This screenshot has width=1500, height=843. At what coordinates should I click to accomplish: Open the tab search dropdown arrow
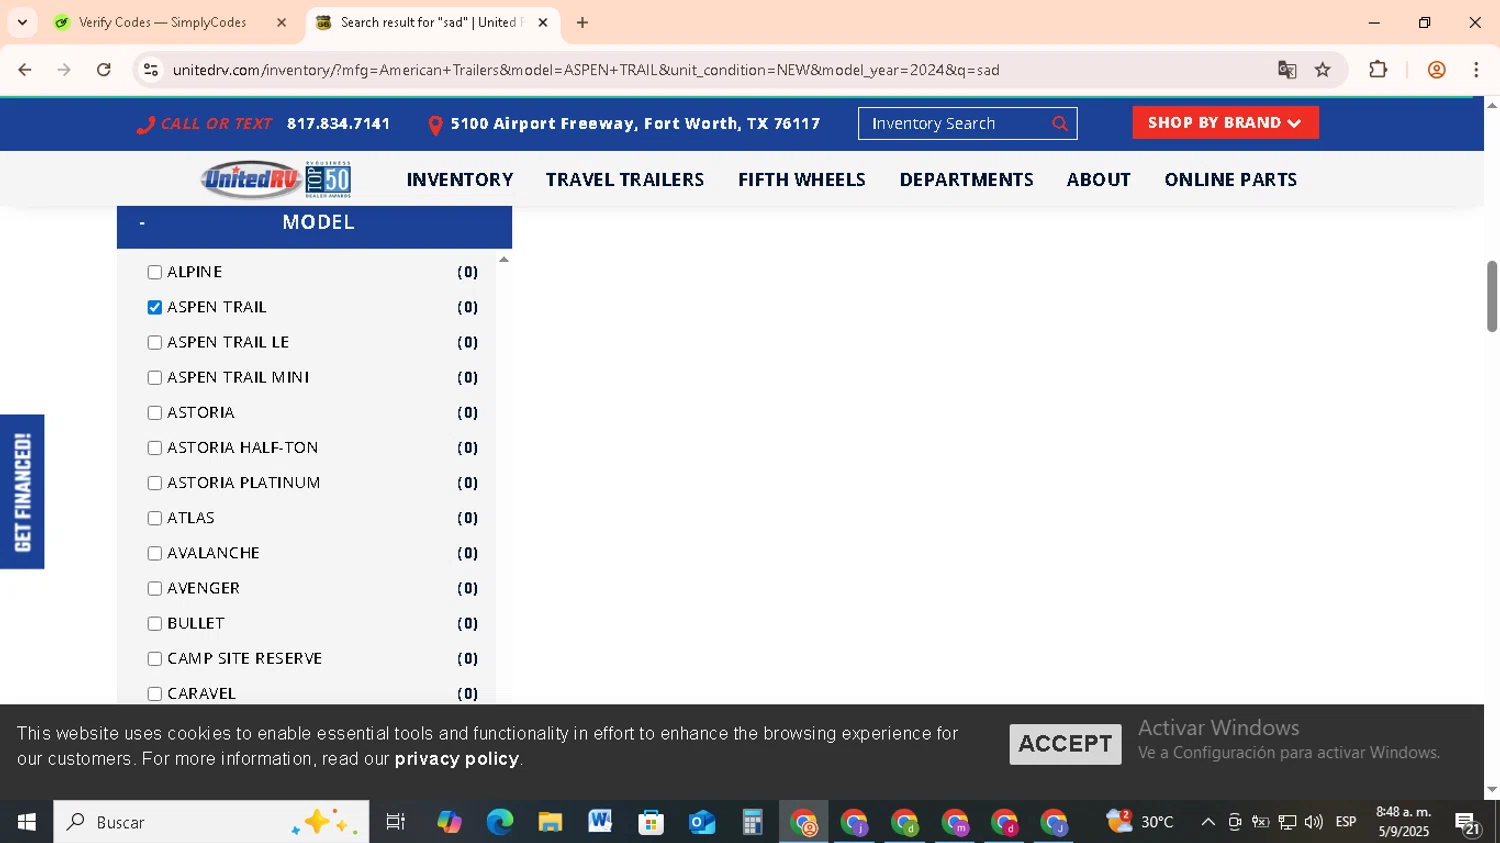(22, 22)
